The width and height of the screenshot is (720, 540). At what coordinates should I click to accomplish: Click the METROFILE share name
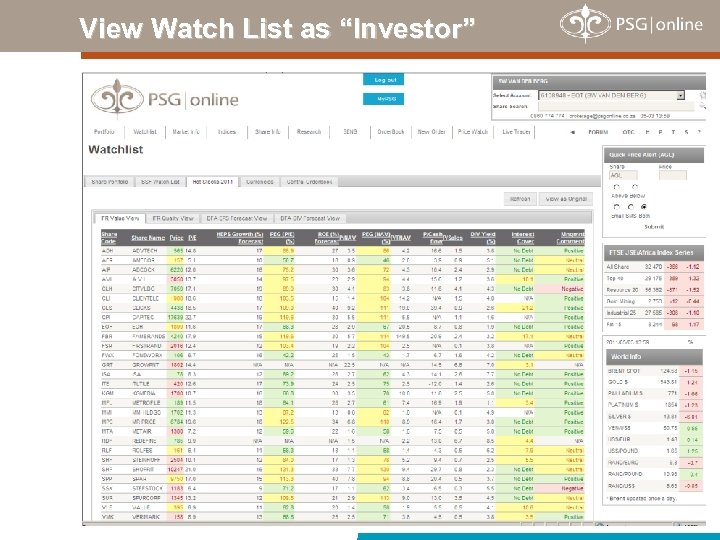(146, 403)
